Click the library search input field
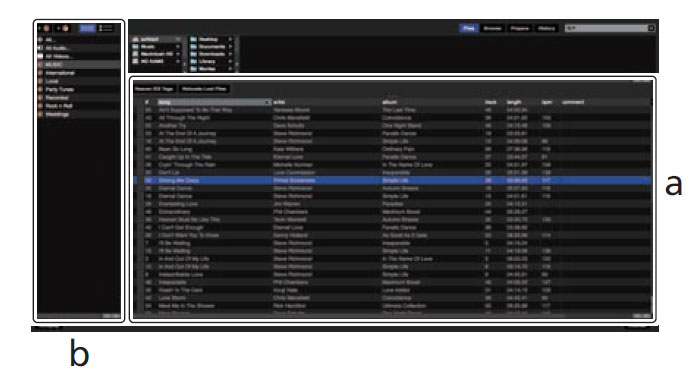This screenshot has height=371, width=689. click(606, 28)
